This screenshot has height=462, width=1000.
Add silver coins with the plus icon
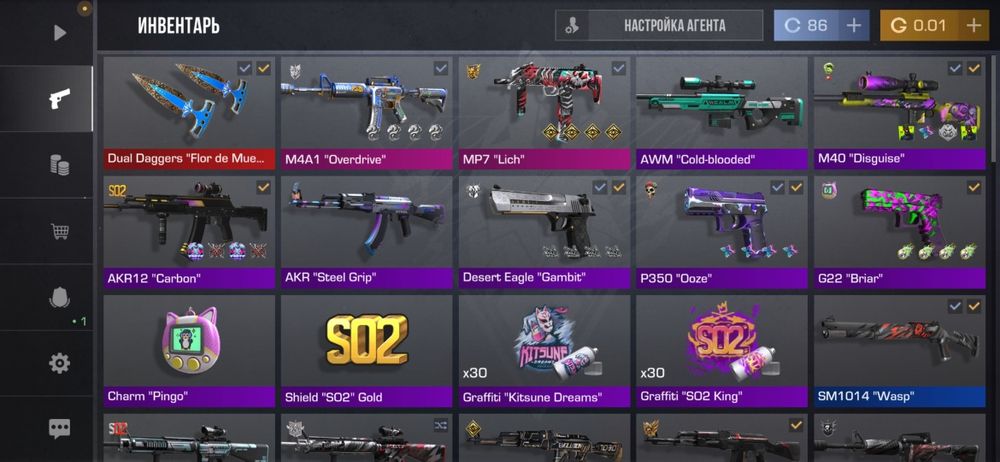853,26
